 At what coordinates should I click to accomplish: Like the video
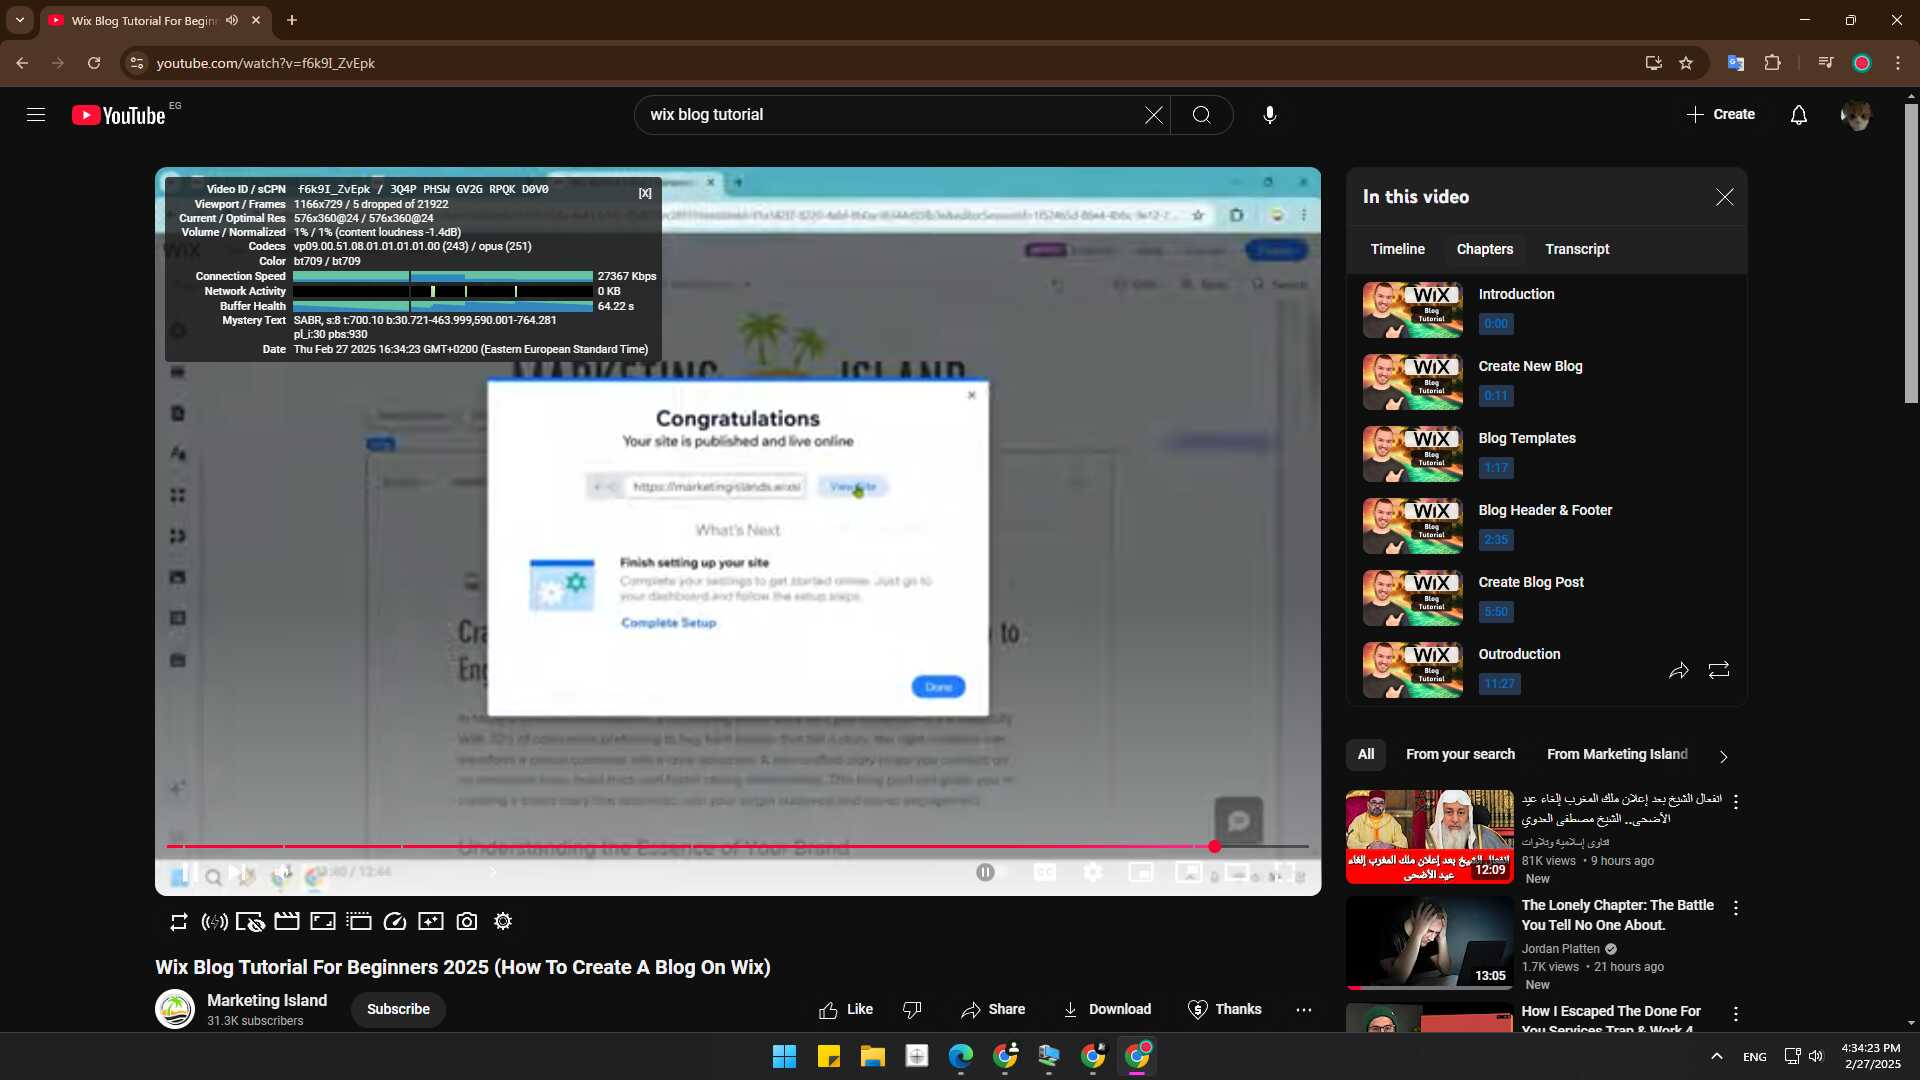click(845, 1010)
